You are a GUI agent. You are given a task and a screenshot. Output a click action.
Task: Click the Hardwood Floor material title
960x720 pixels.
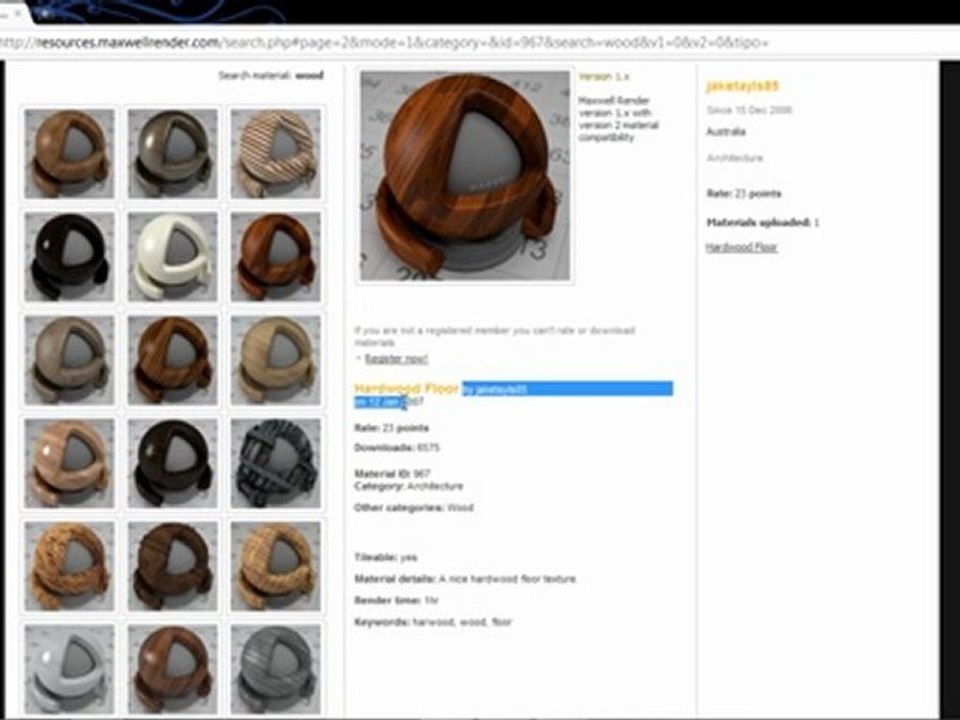(x=406, y=389)
